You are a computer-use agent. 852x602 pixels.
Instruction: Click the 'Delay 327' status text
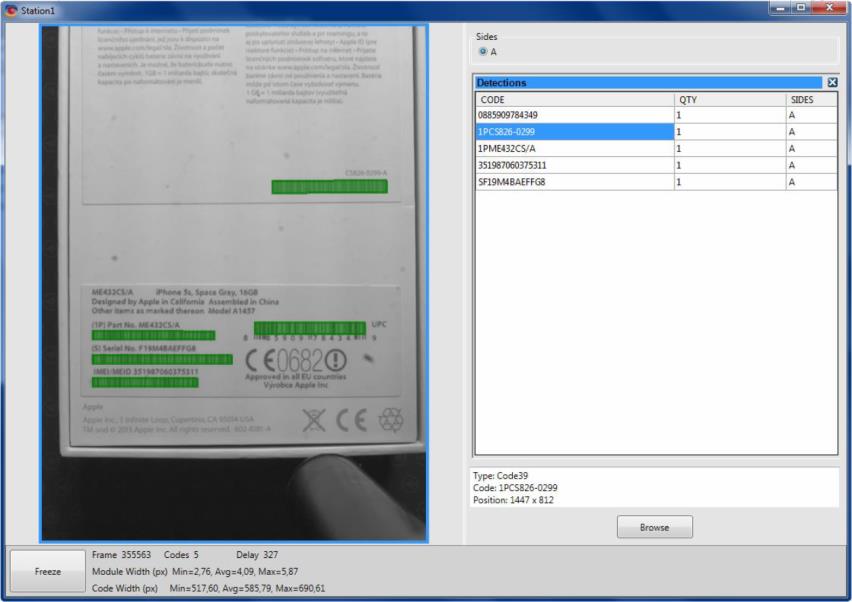(x=257, y=555)
